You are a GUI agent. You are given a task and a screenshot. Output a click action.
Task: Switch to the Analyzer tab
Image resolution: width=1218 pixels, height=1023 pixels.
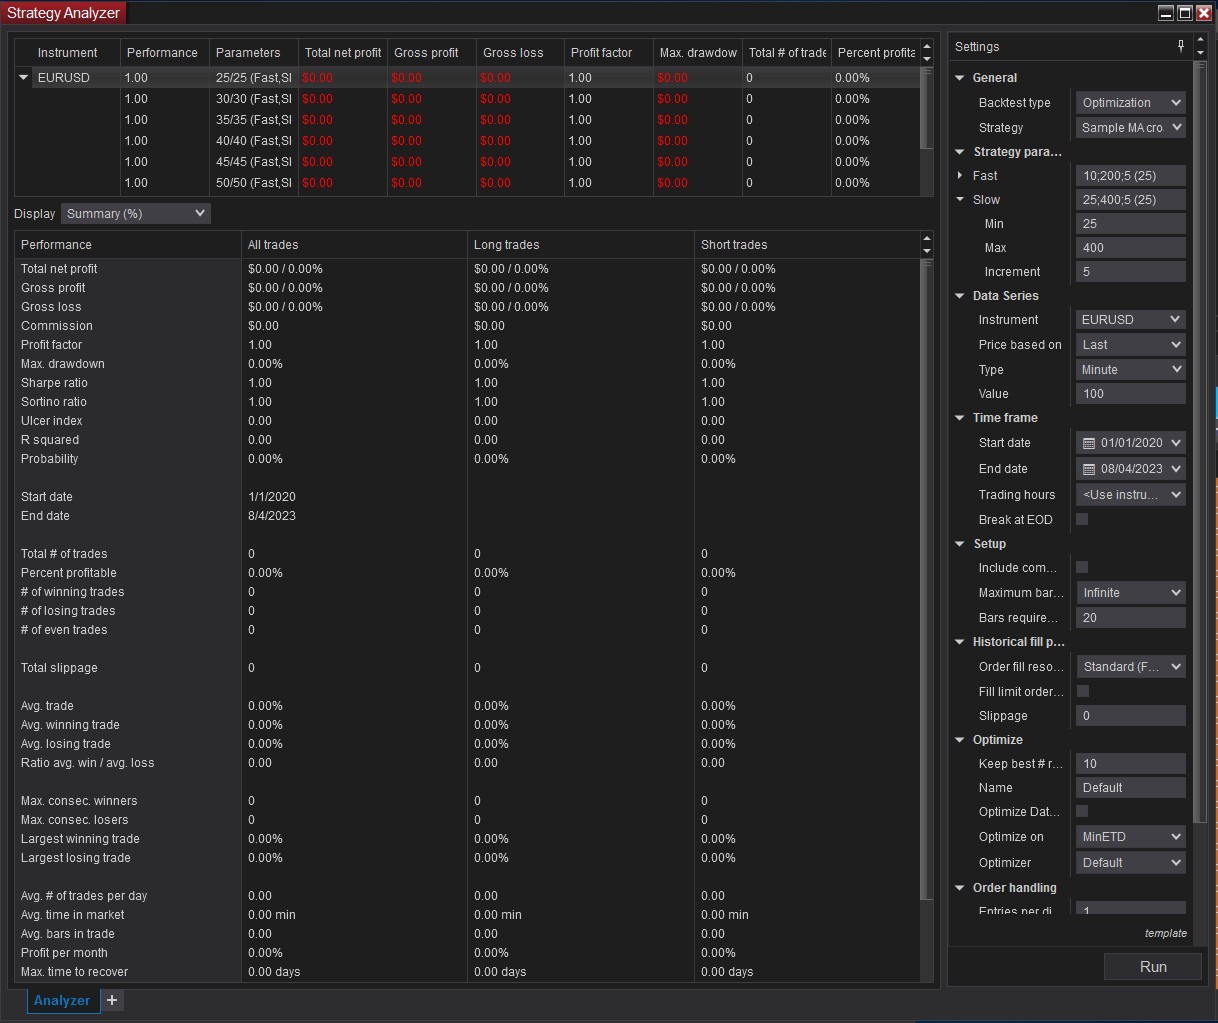click(x=62, y=1000)
